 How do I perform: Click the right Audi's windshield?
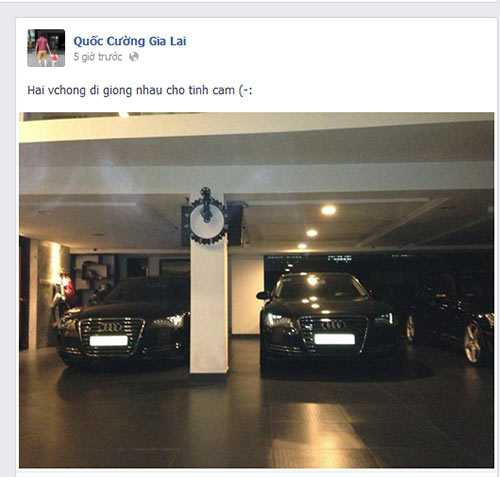pyautogui.click(x=321, y=287)
